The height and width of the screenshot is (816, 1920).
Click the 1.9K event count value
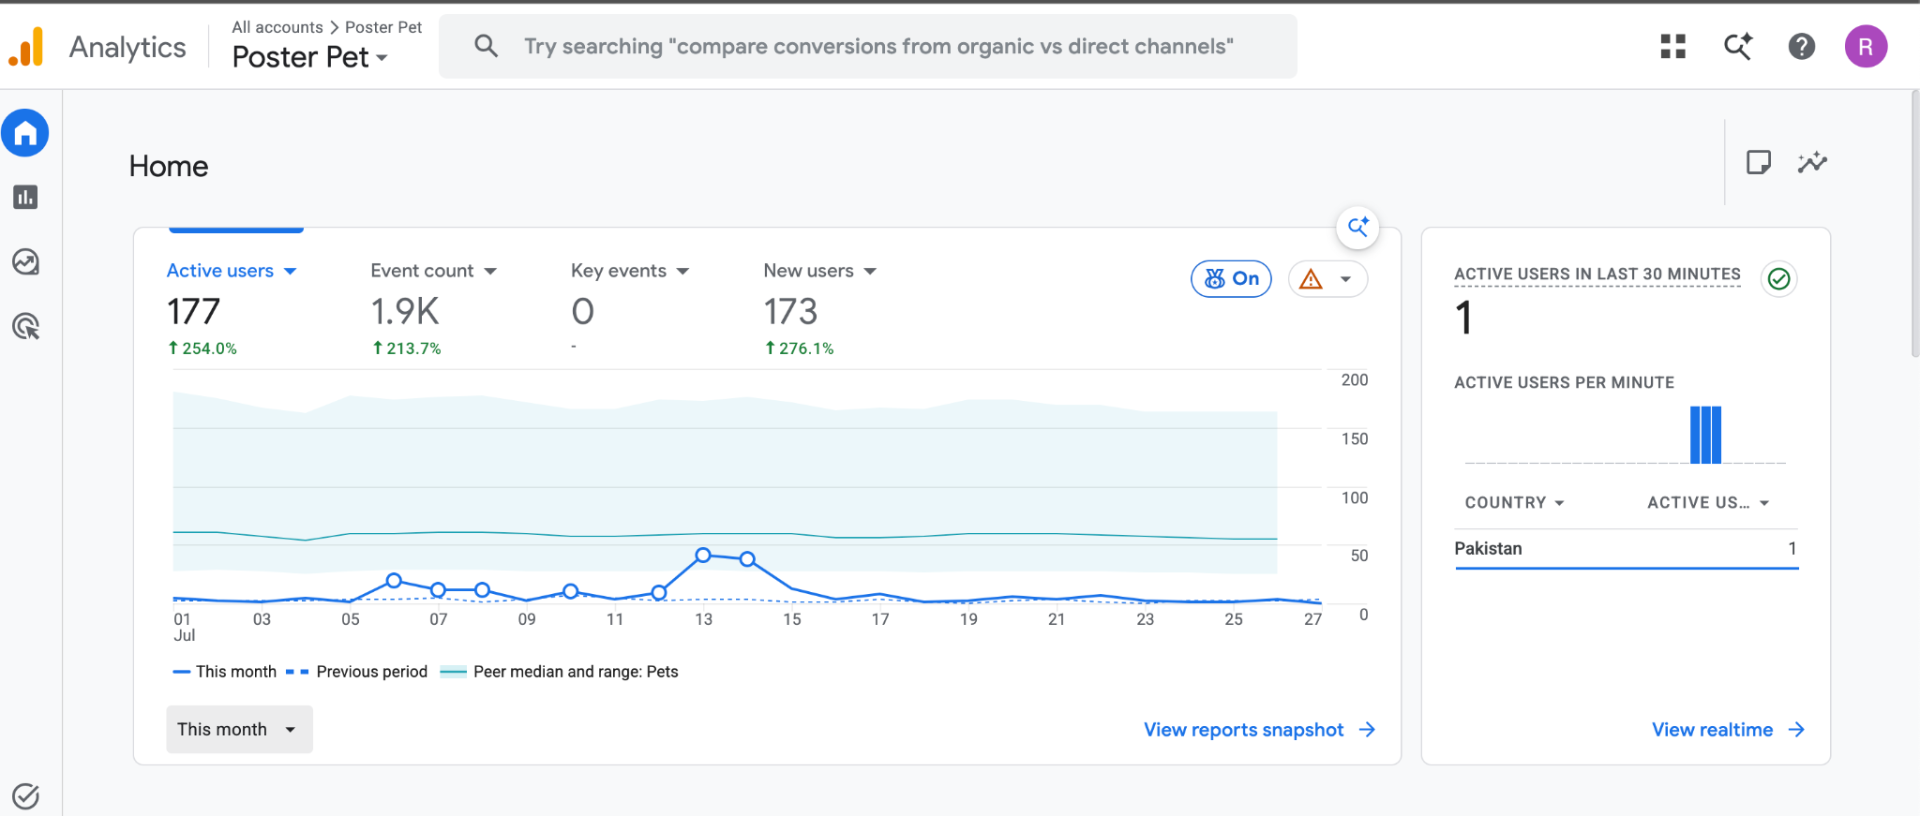[405, 312]
